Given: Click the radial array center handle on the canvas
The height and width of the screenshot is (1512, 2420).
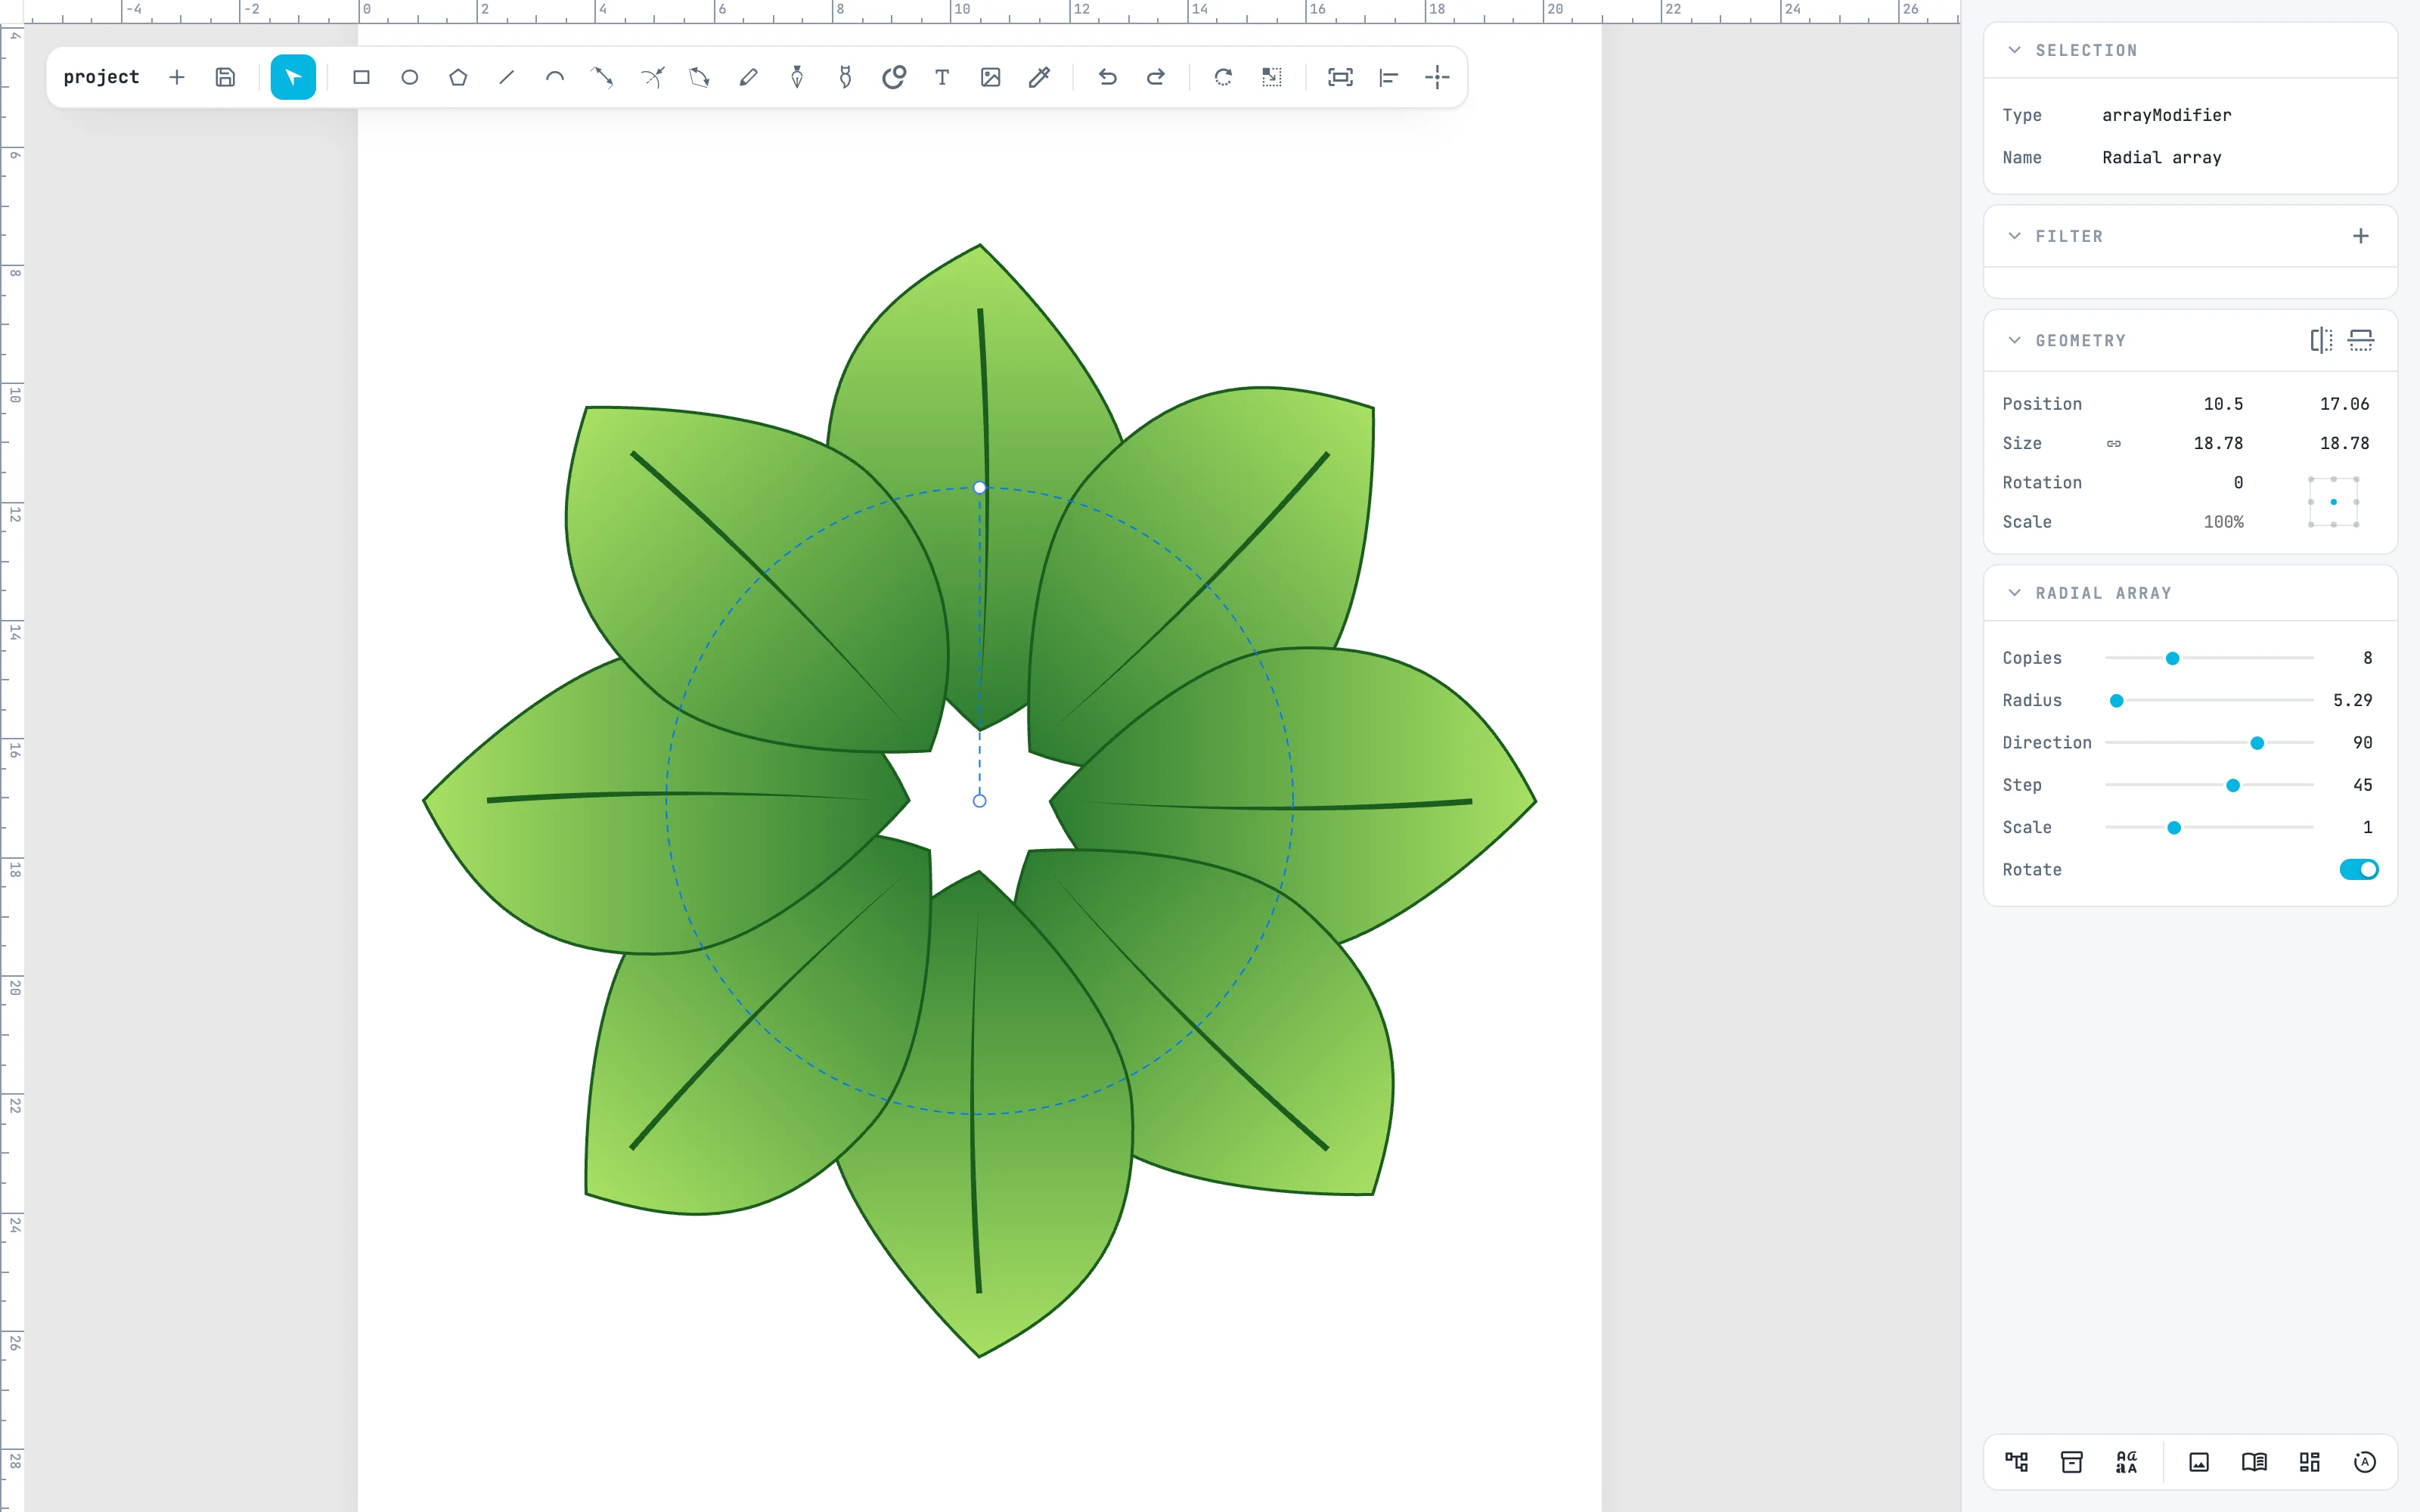Looking at the screenshot, I should (979, 800).
